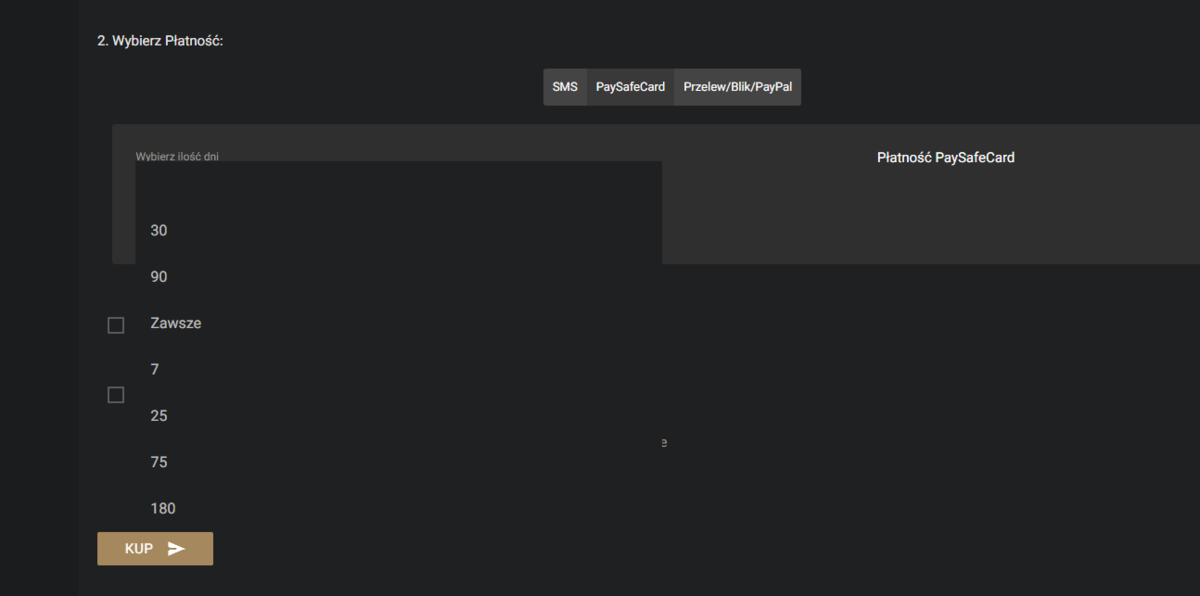
Task: Choose the 30 days option
Action: click(398, 230)
